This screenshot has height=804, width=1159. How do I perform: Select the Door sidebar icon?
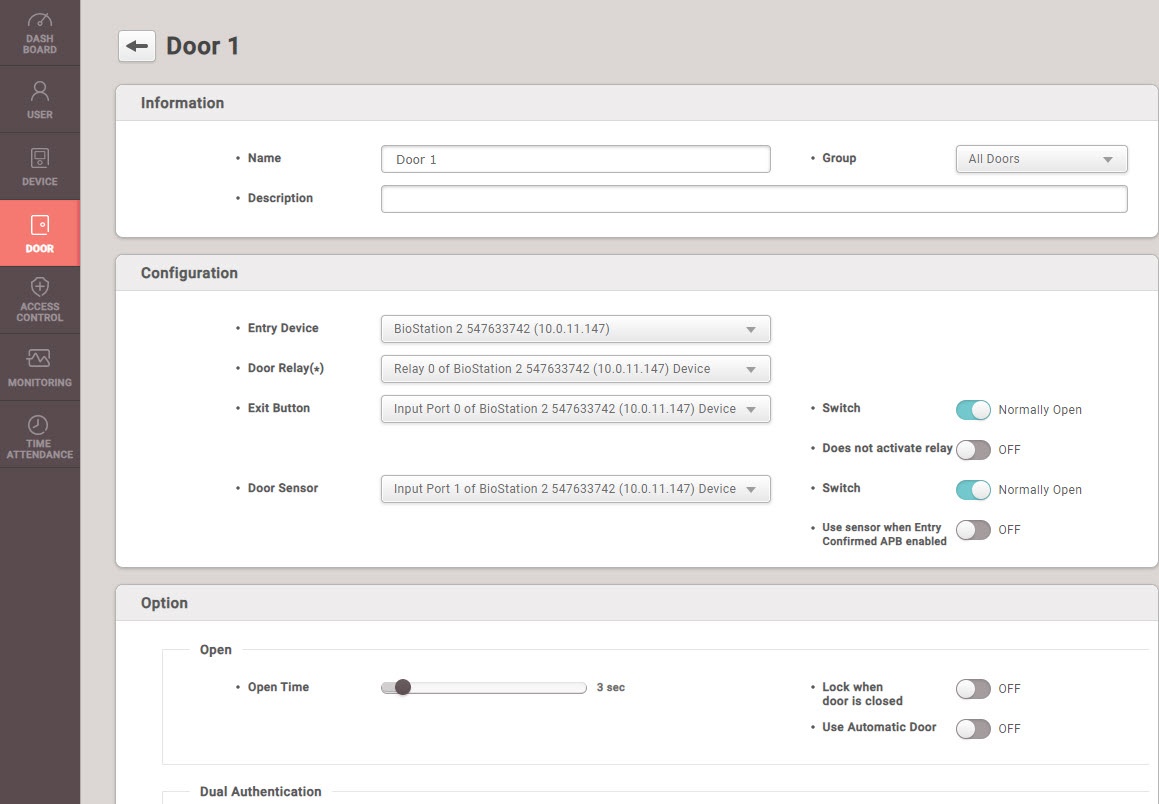(x=40, y=225)
